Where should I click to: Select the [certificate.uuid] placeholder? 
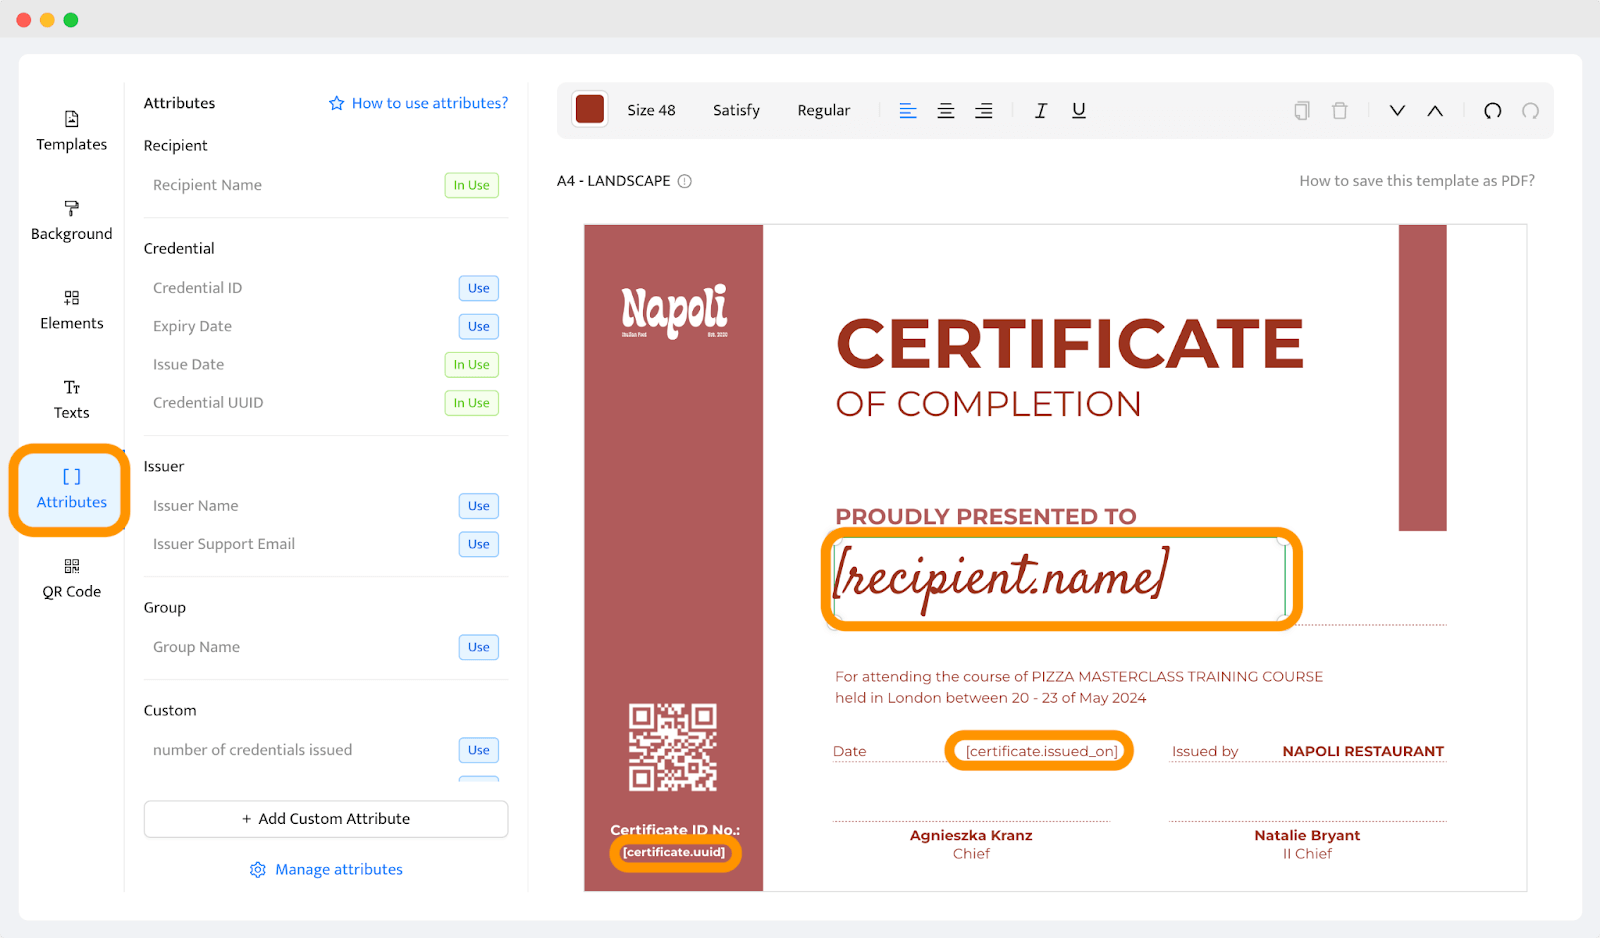click(x=674, y=852)
